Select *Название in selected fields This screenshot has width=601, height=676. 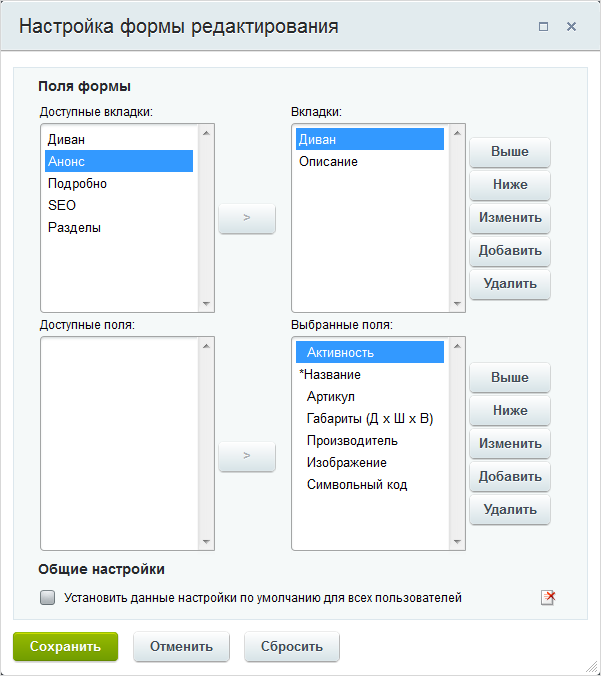click(x=370, y=374)
